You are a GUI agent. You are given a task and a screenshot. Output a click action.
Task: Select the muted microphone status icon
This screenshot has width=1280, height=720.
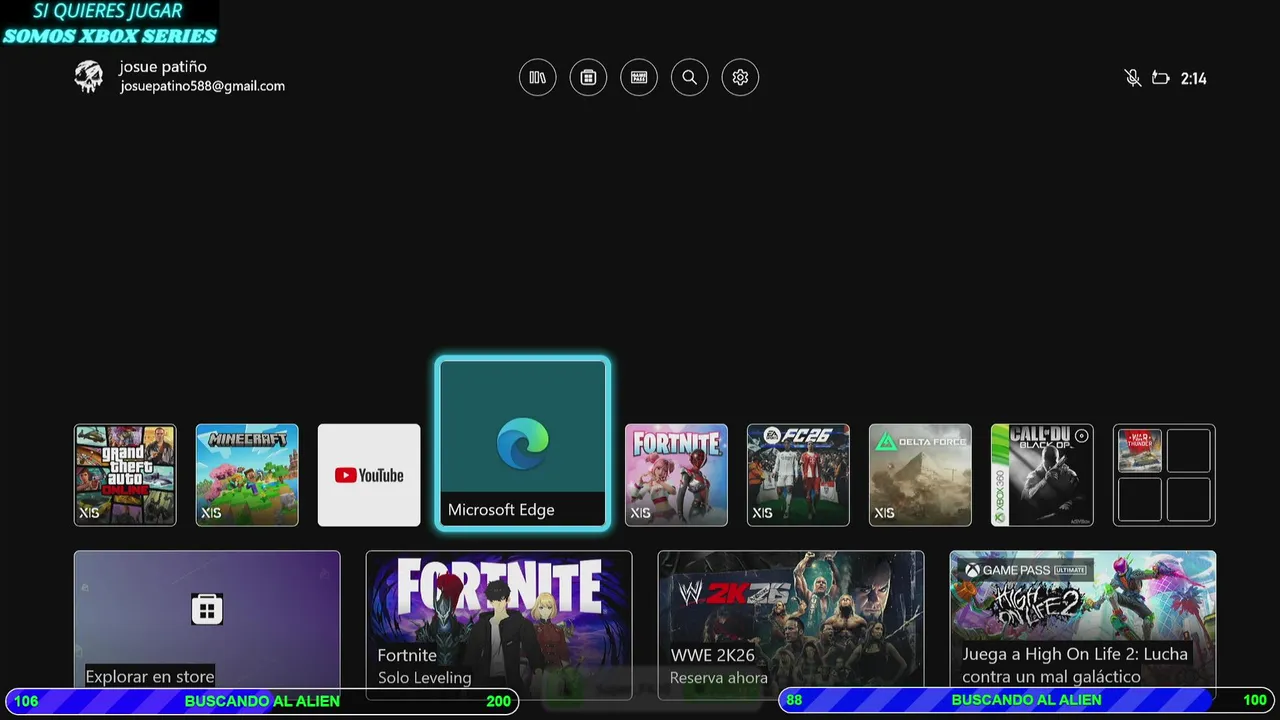[1132, 78]
